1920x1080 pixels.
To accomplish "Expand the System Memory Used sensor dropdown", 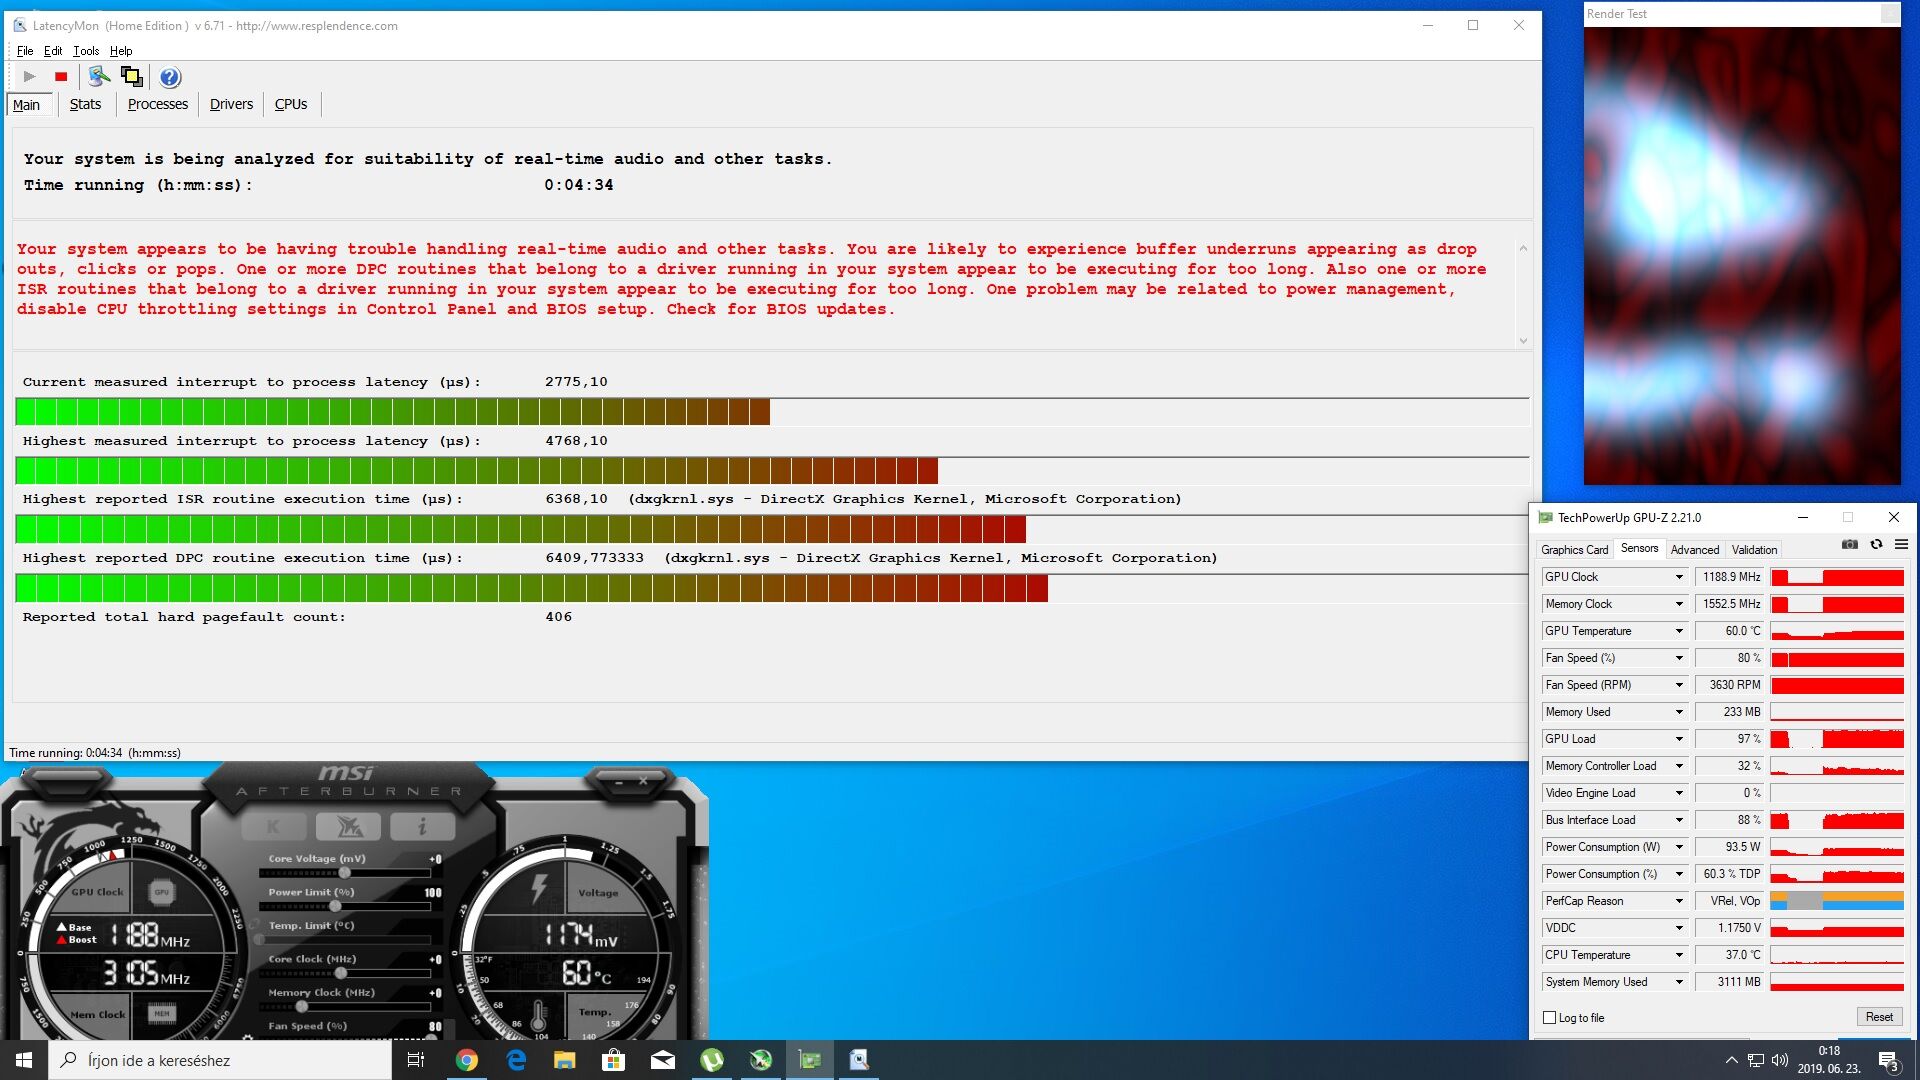I will pos(1679,982).
